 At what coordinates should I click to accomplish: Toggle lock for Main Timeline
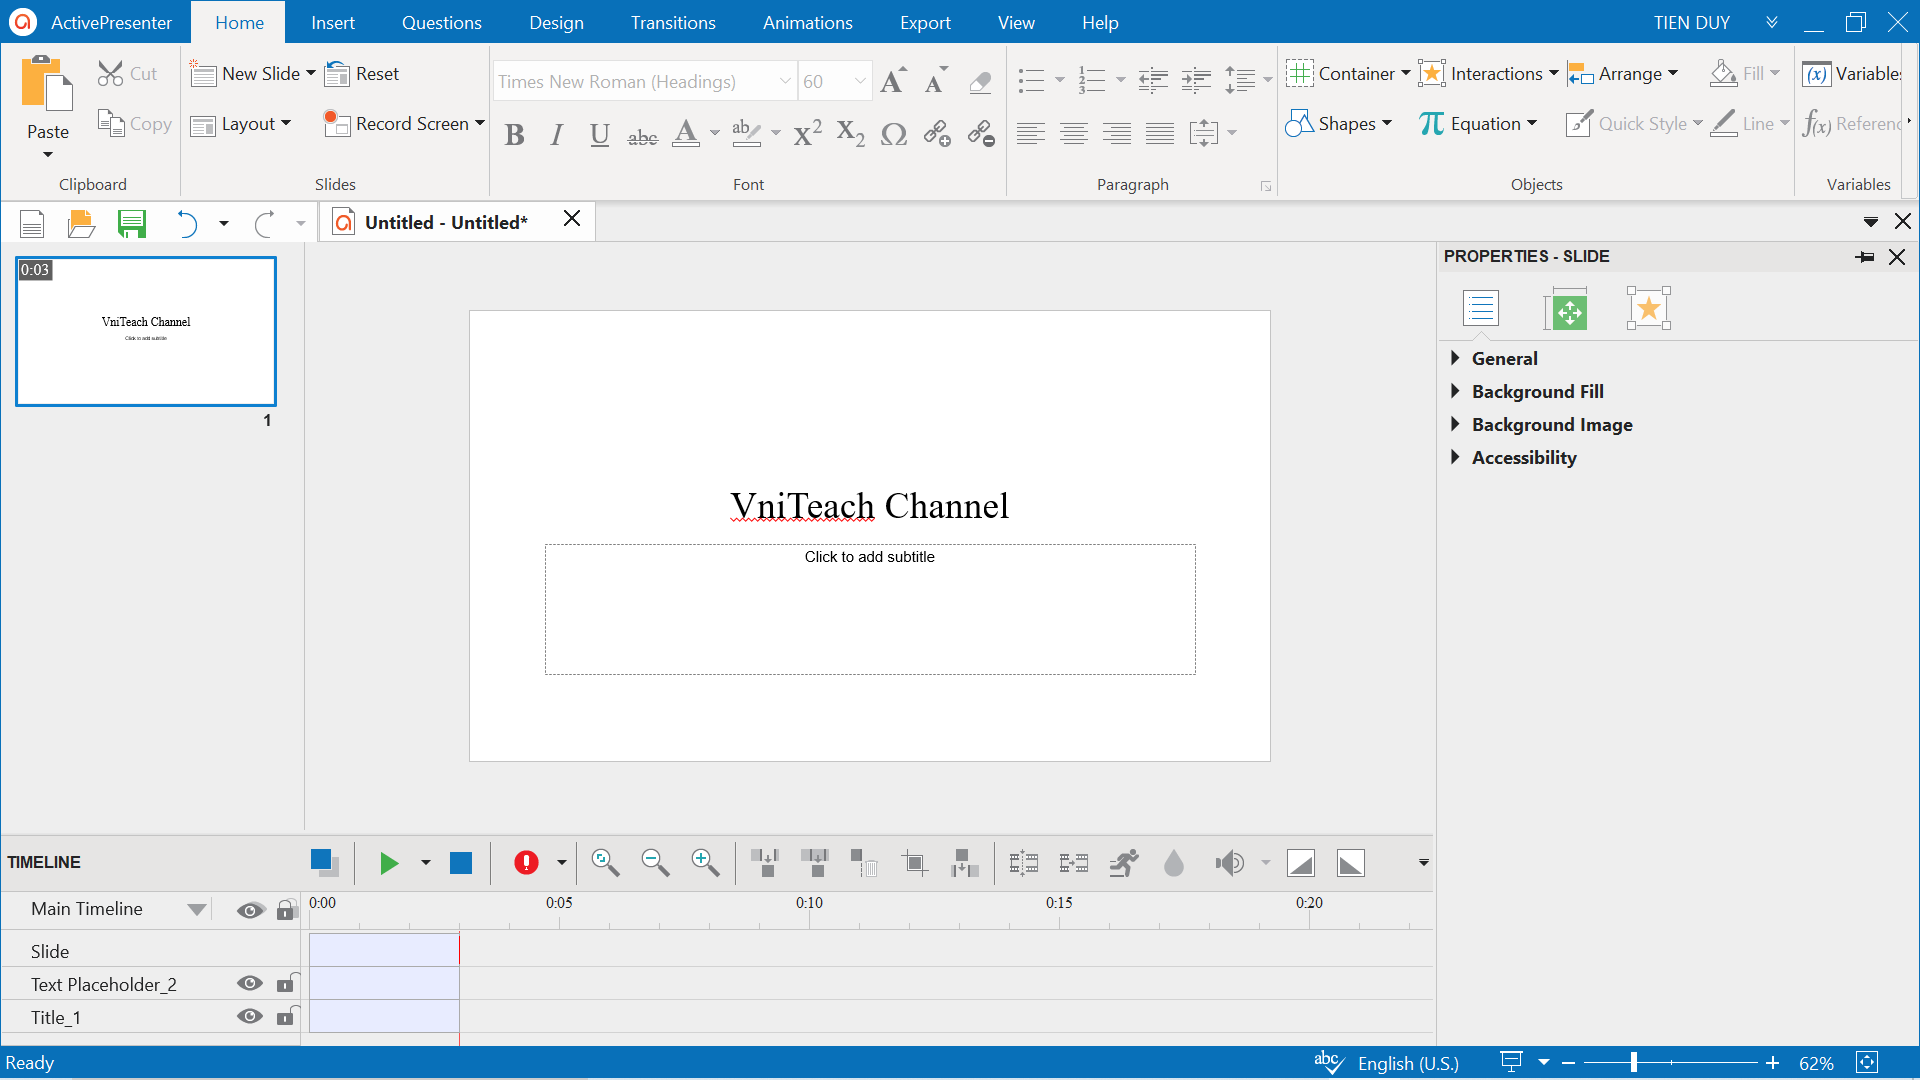coord(286,909)
